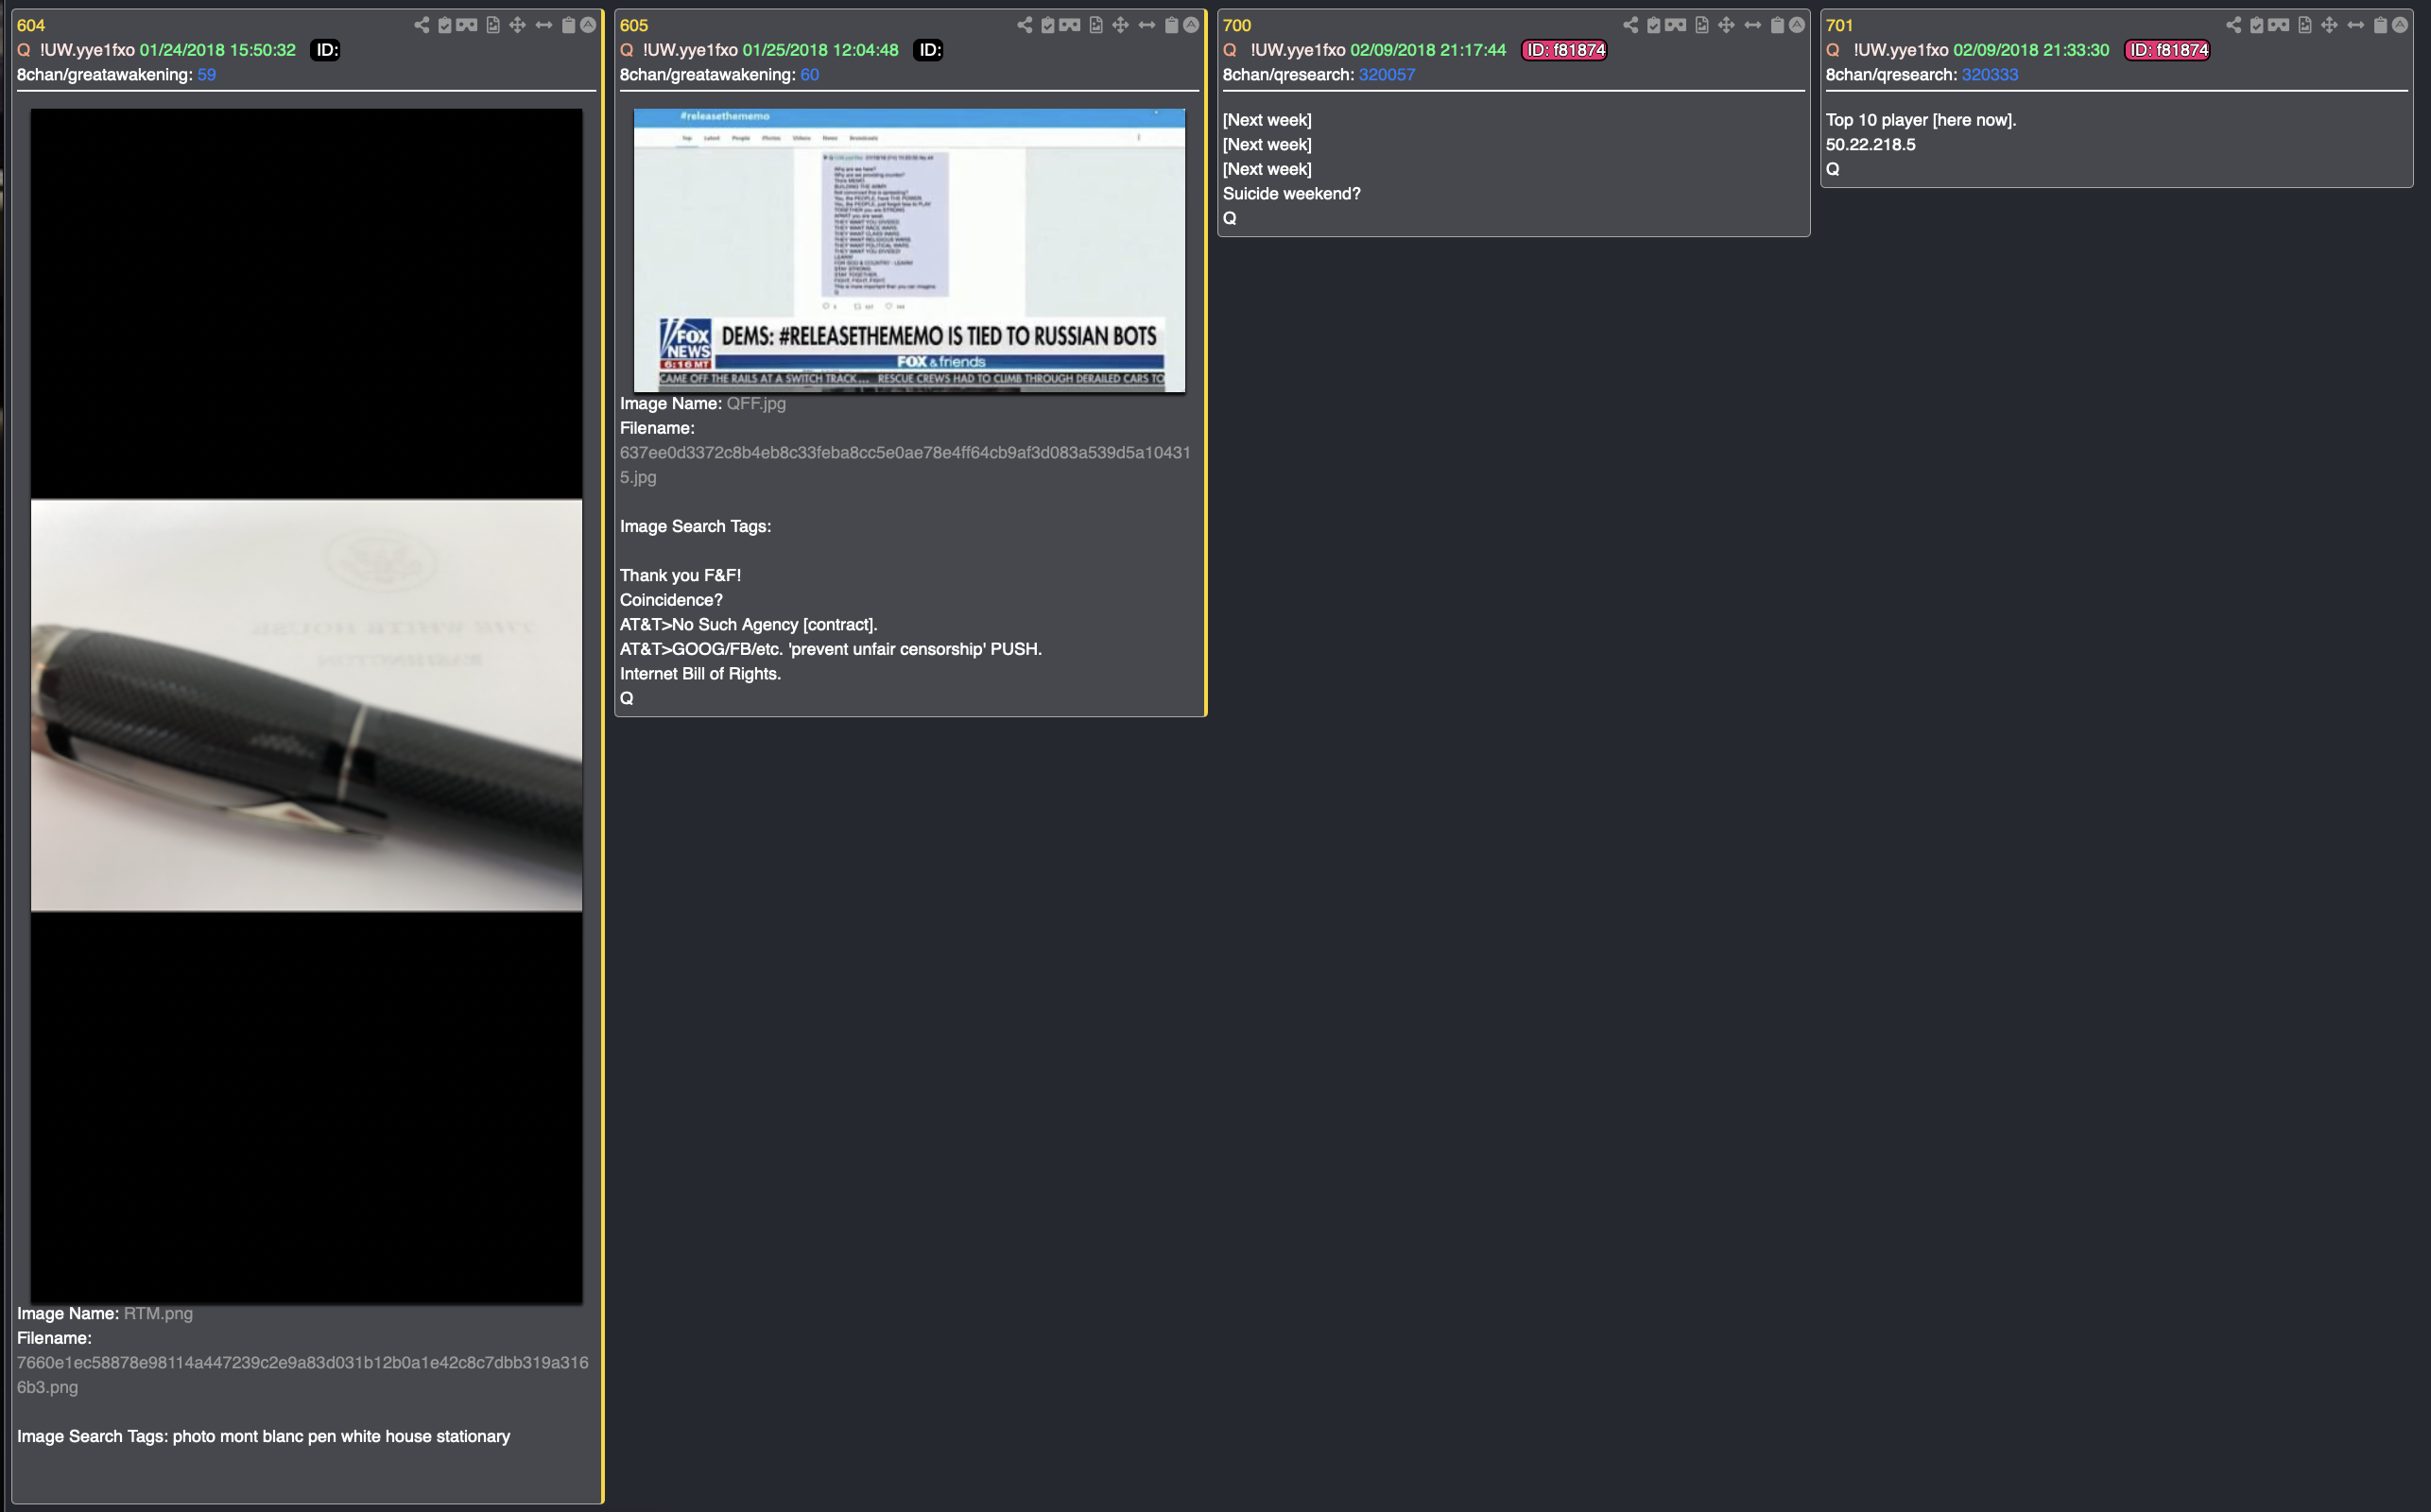The height and width of the screenshot is (1512, 2431).
Task: Collapse post 701 with the circled arrow
Action: point(2400,25)
